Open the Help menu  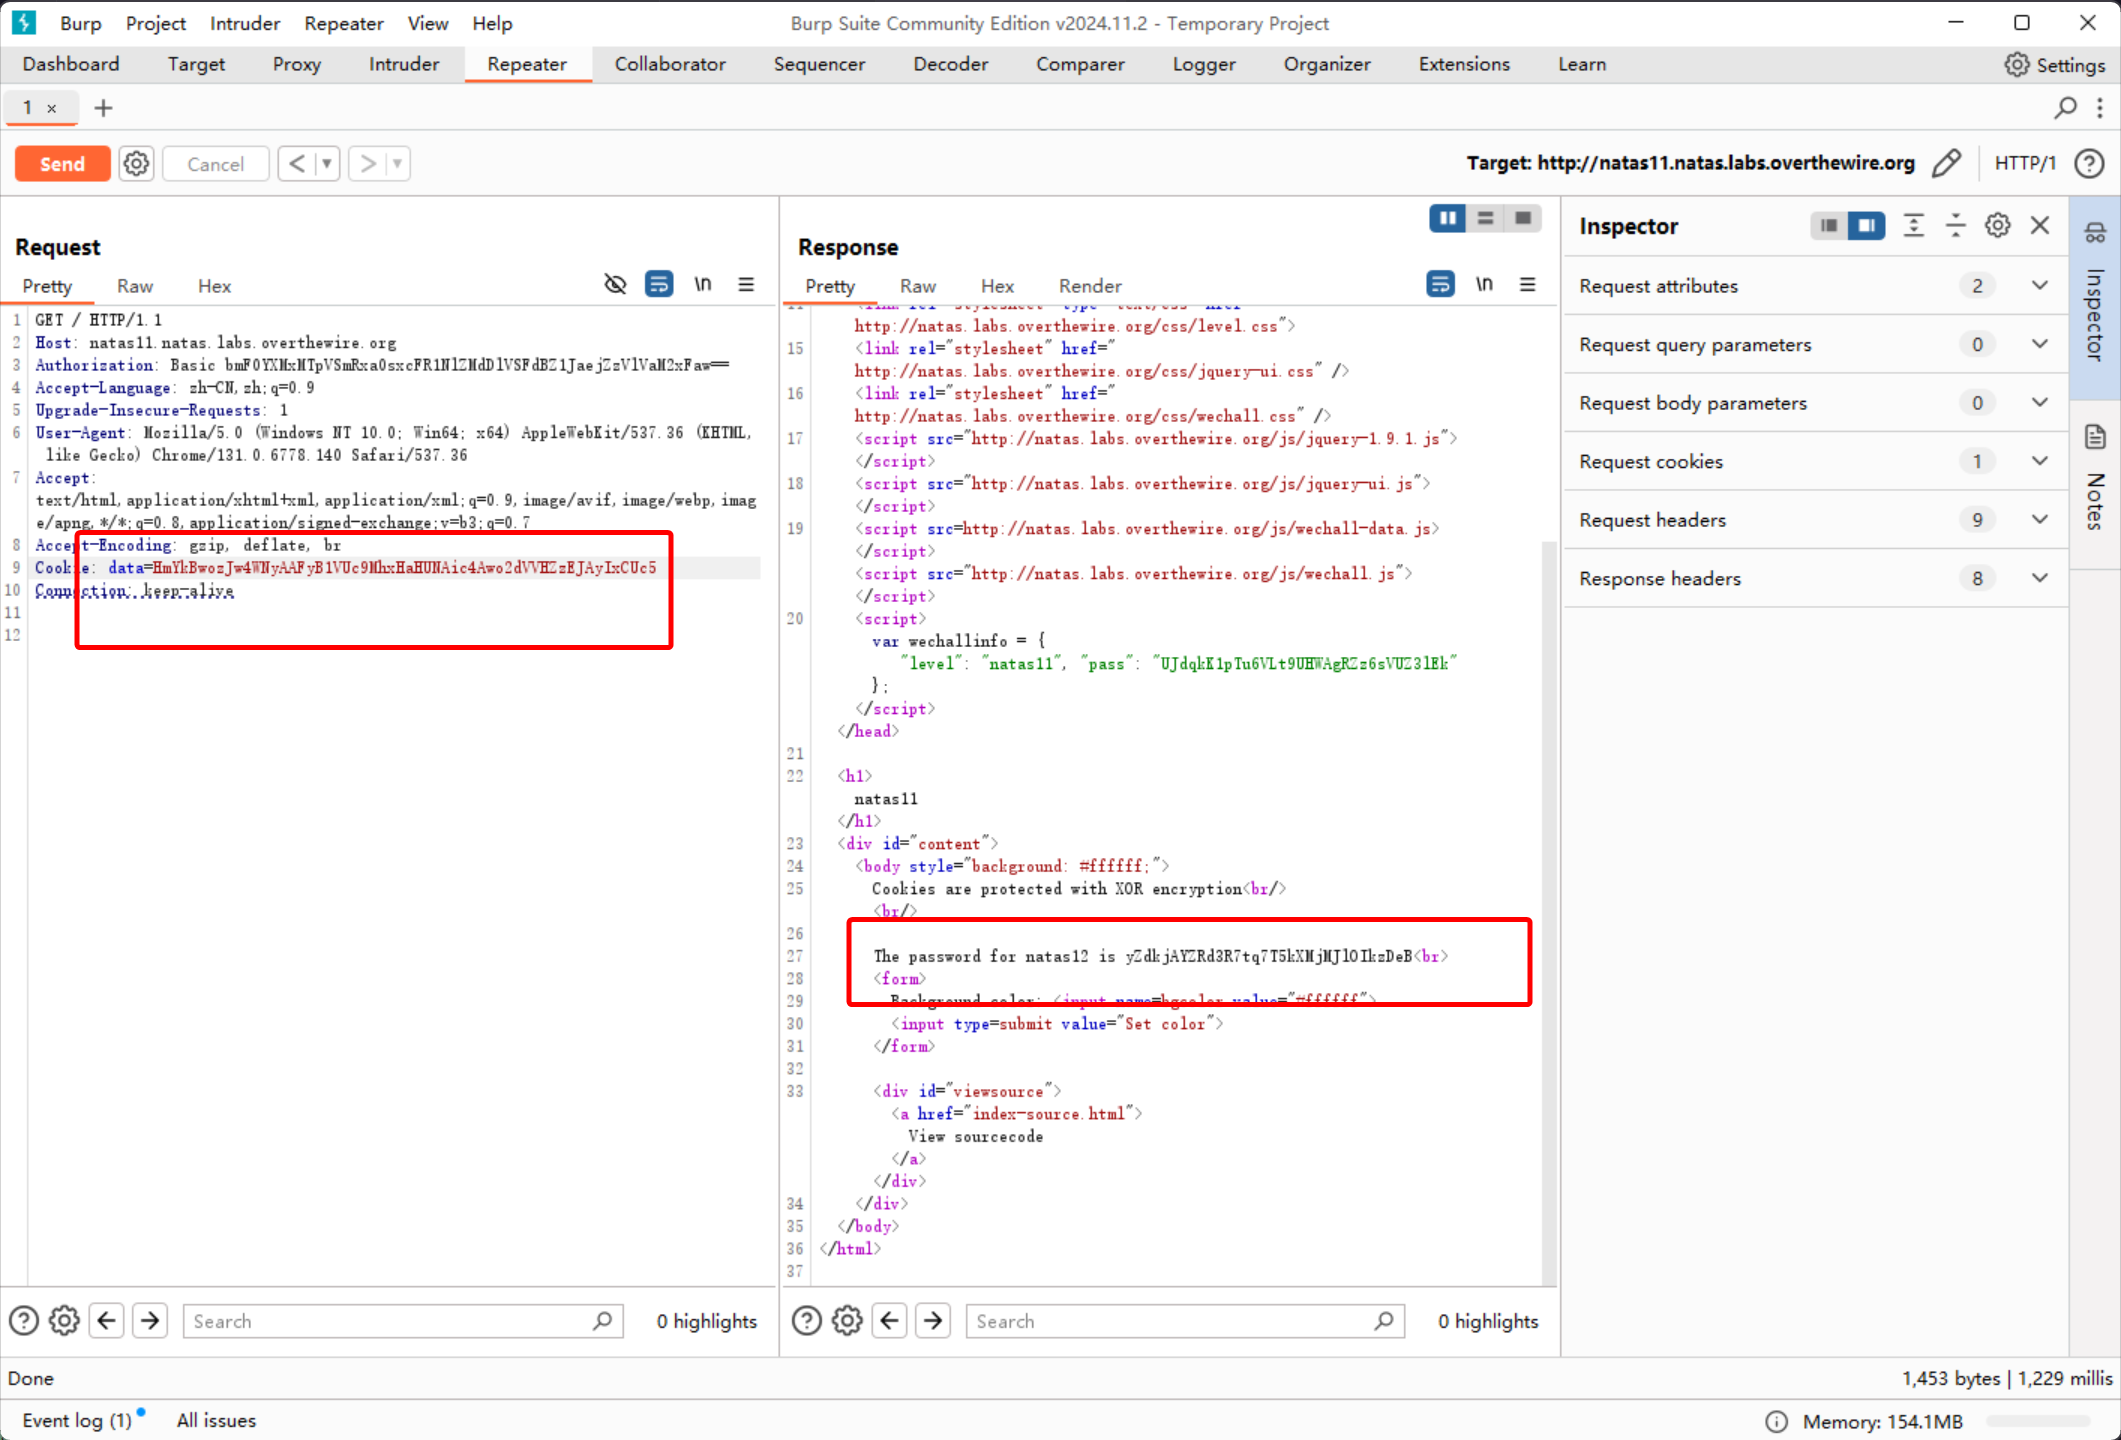point(492,23)
